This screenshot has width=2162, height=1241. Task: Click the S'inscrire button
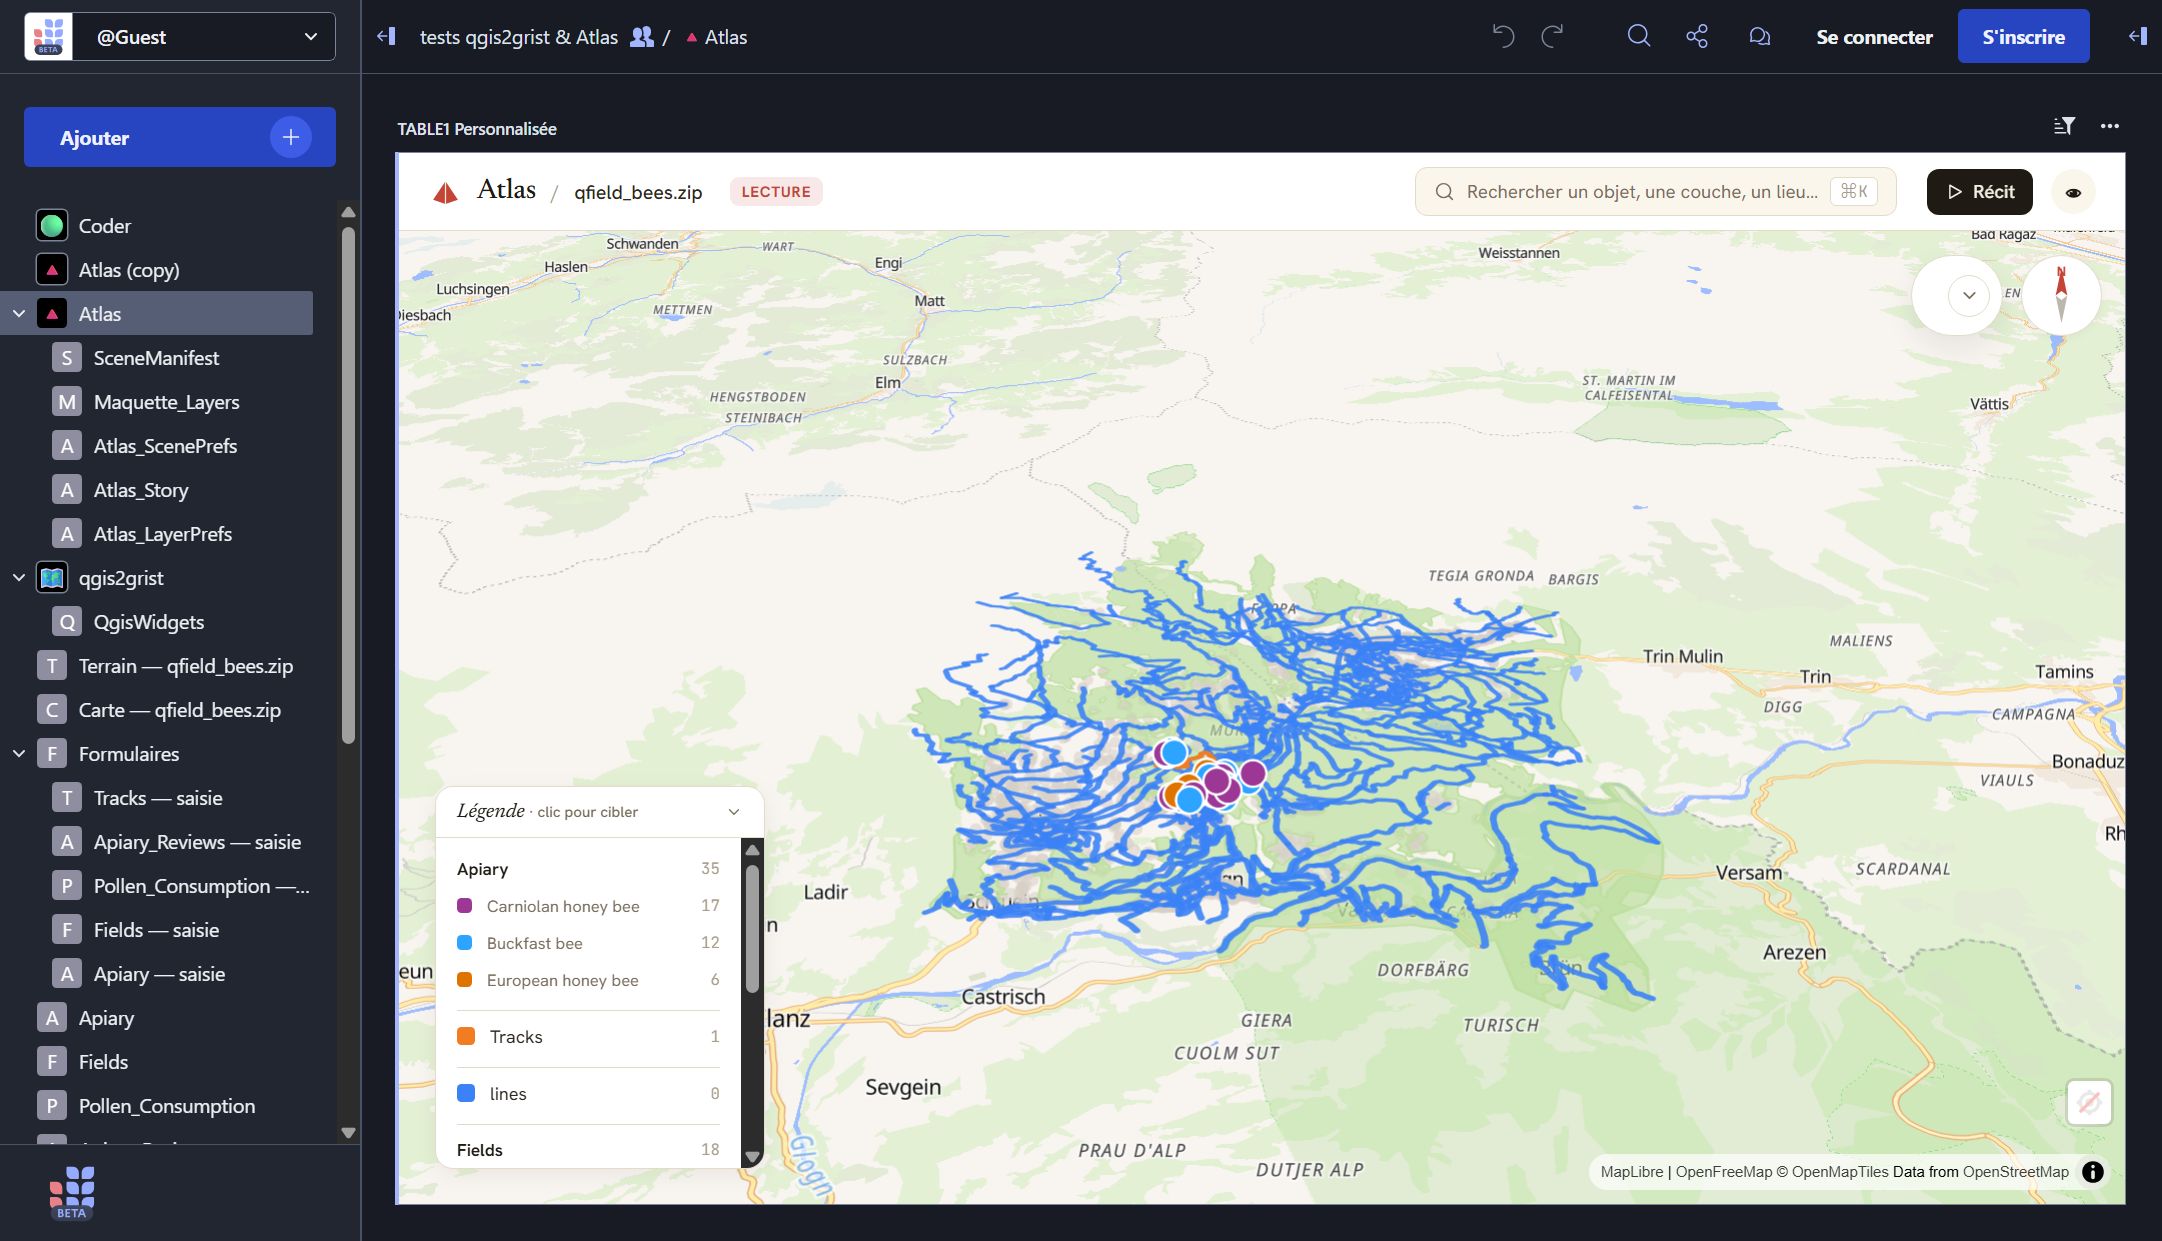tap(2023, 37)
